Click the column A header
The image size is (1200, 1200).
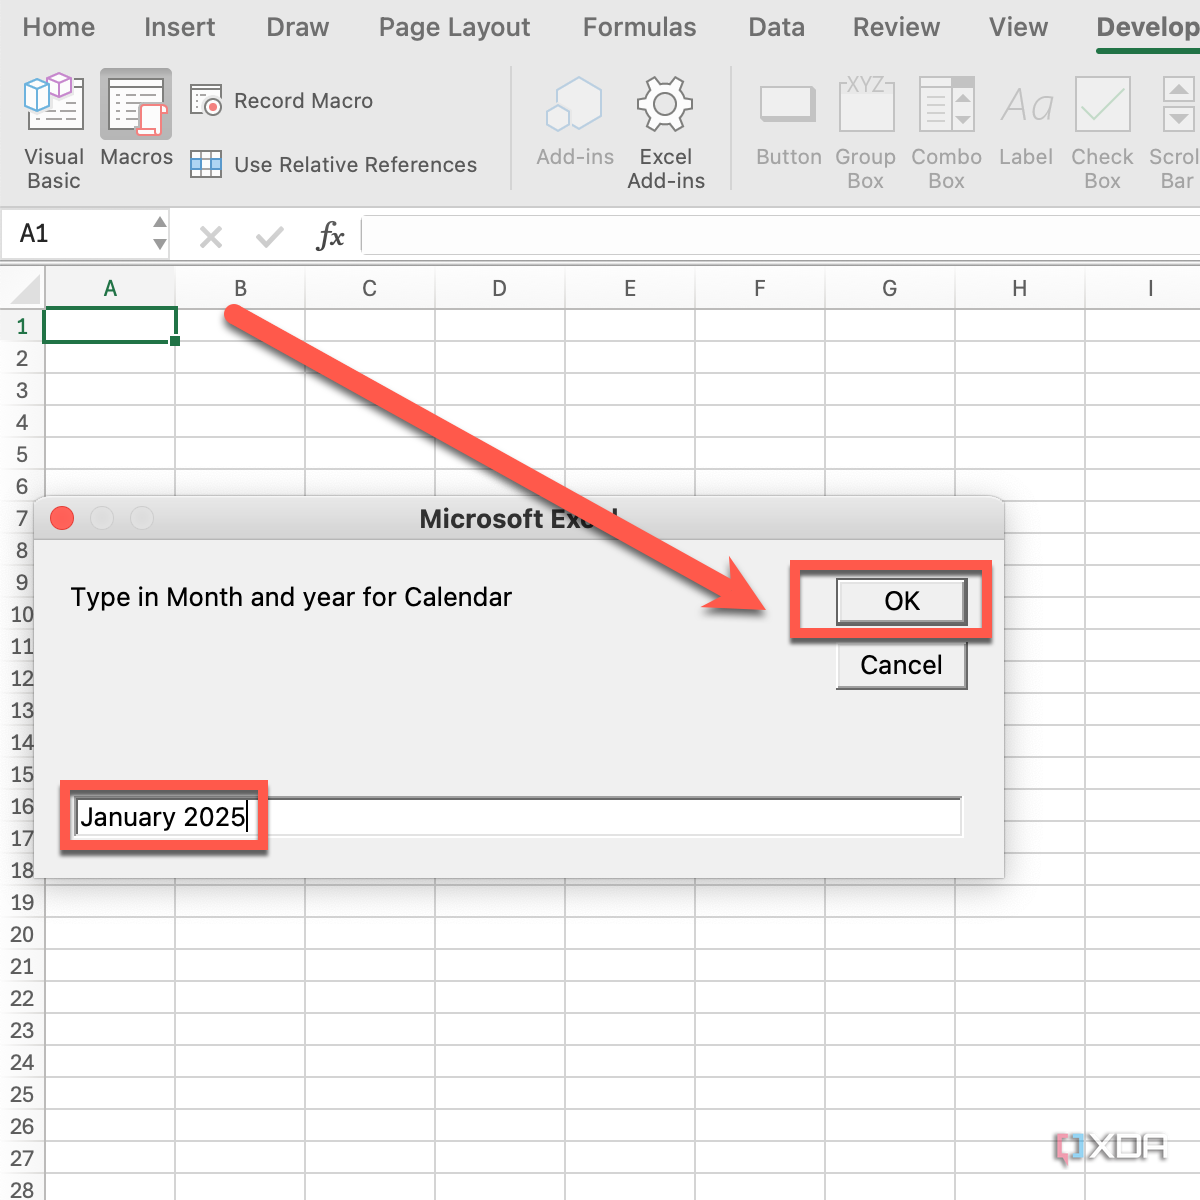coord(110,288)
